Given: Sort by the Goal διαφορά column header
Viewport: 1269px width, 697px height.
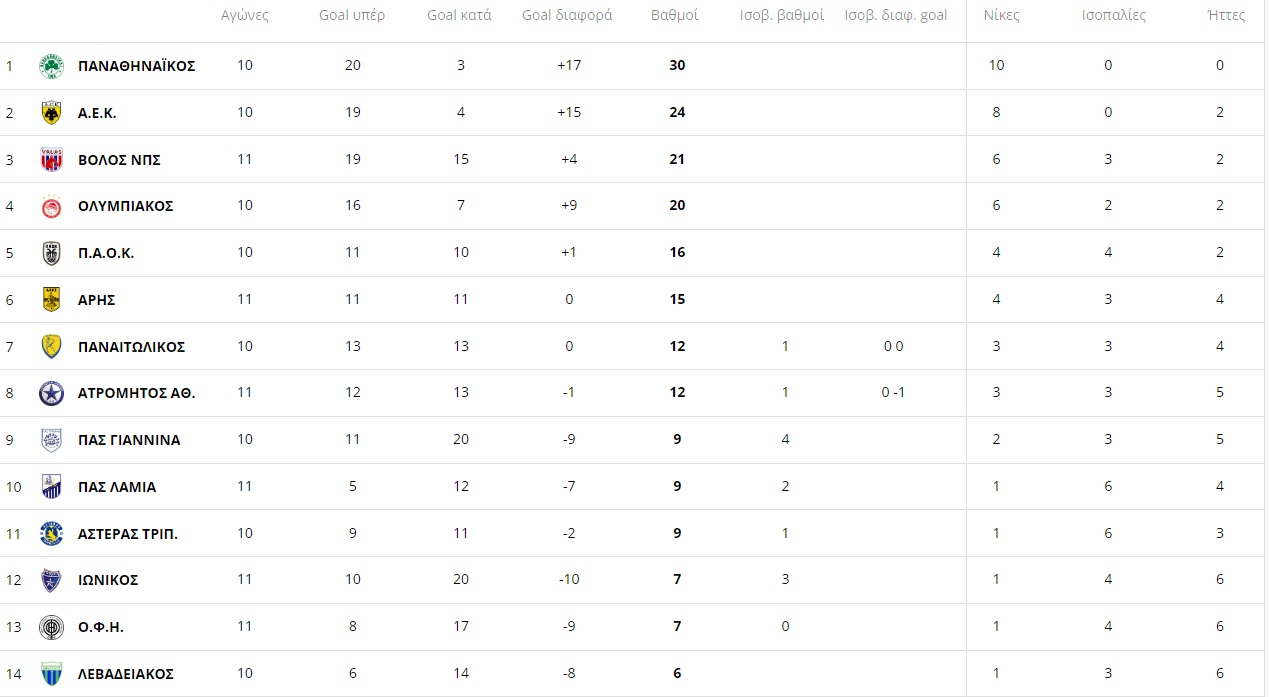Looking at the screenshot, I should pos(567,16).
